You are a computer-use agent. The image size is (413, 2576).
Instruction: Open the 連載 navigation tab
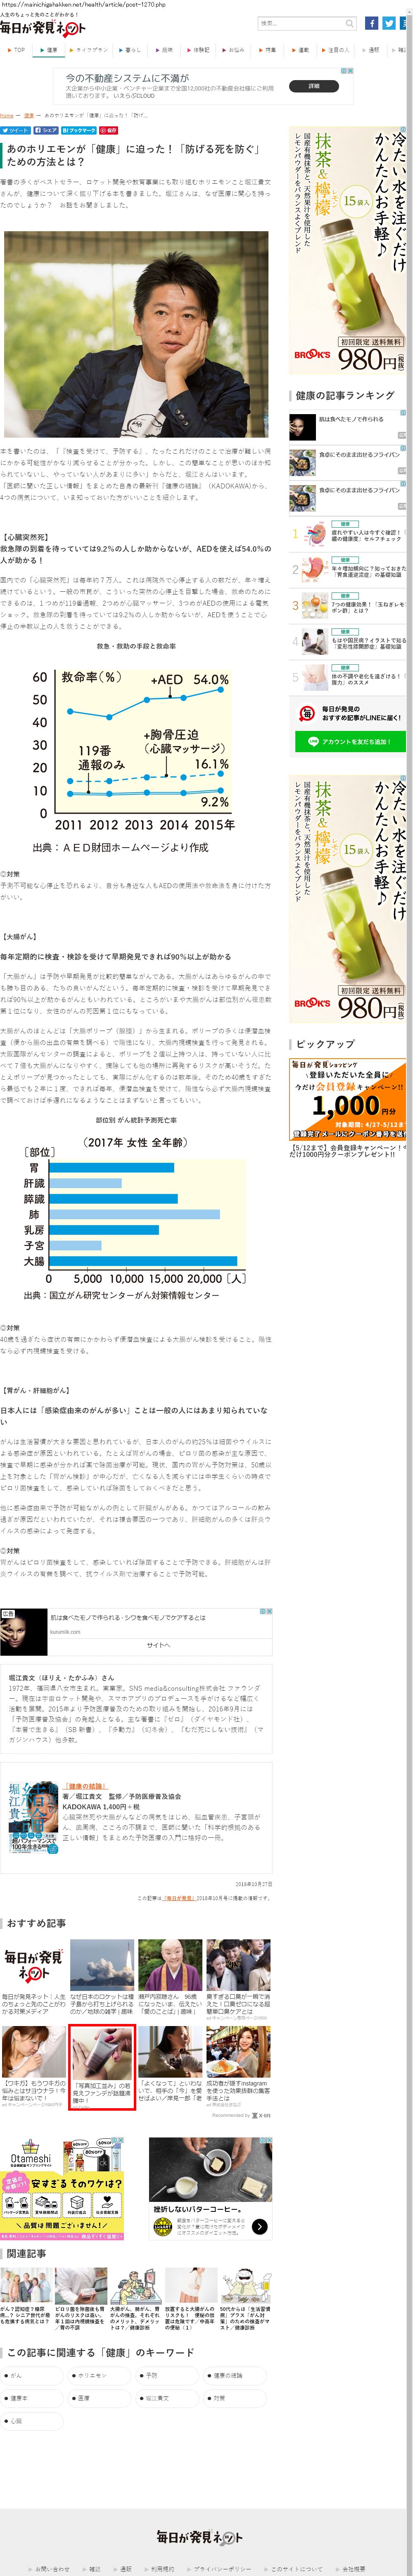click(x=302, y=49)
